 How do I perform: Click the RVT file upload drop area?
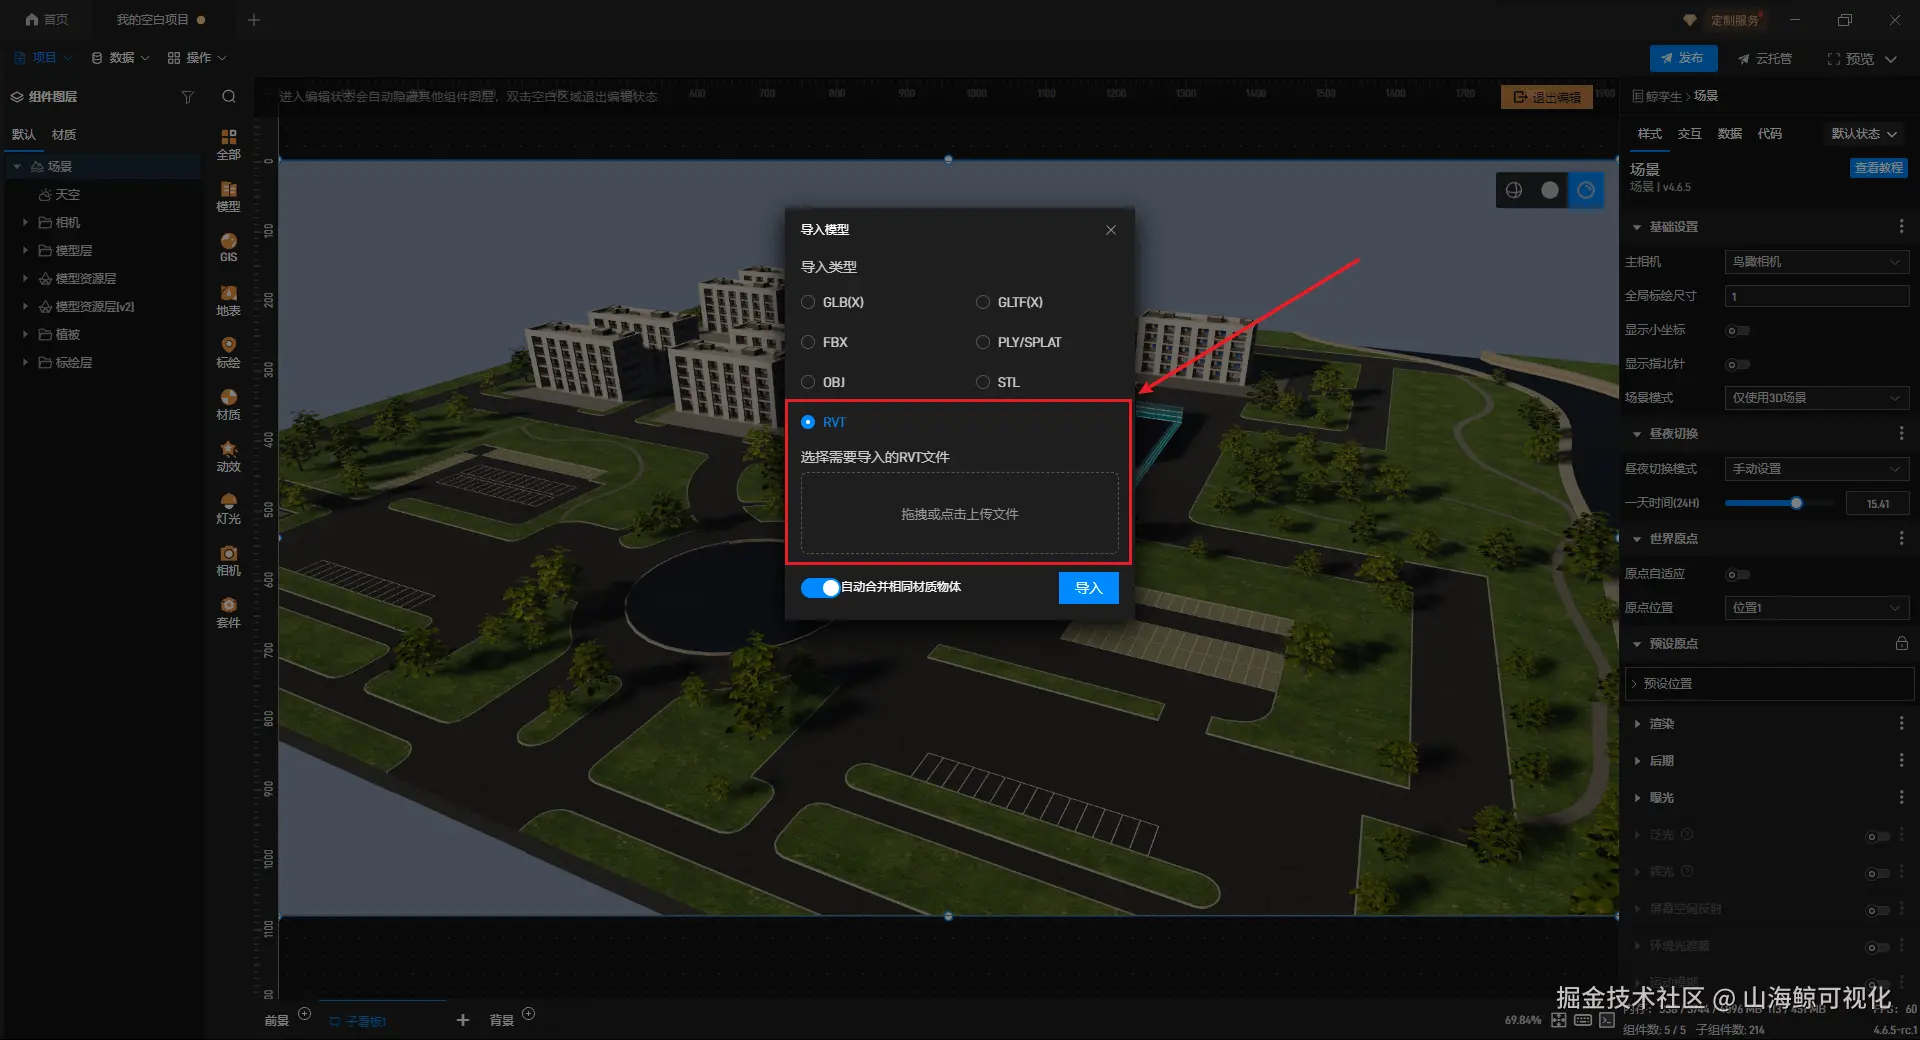960,514
